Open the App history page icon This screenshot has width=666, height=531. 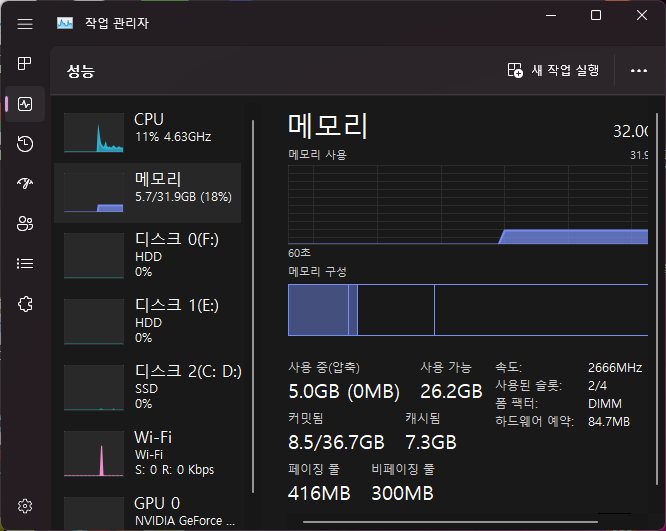[25, 144]
